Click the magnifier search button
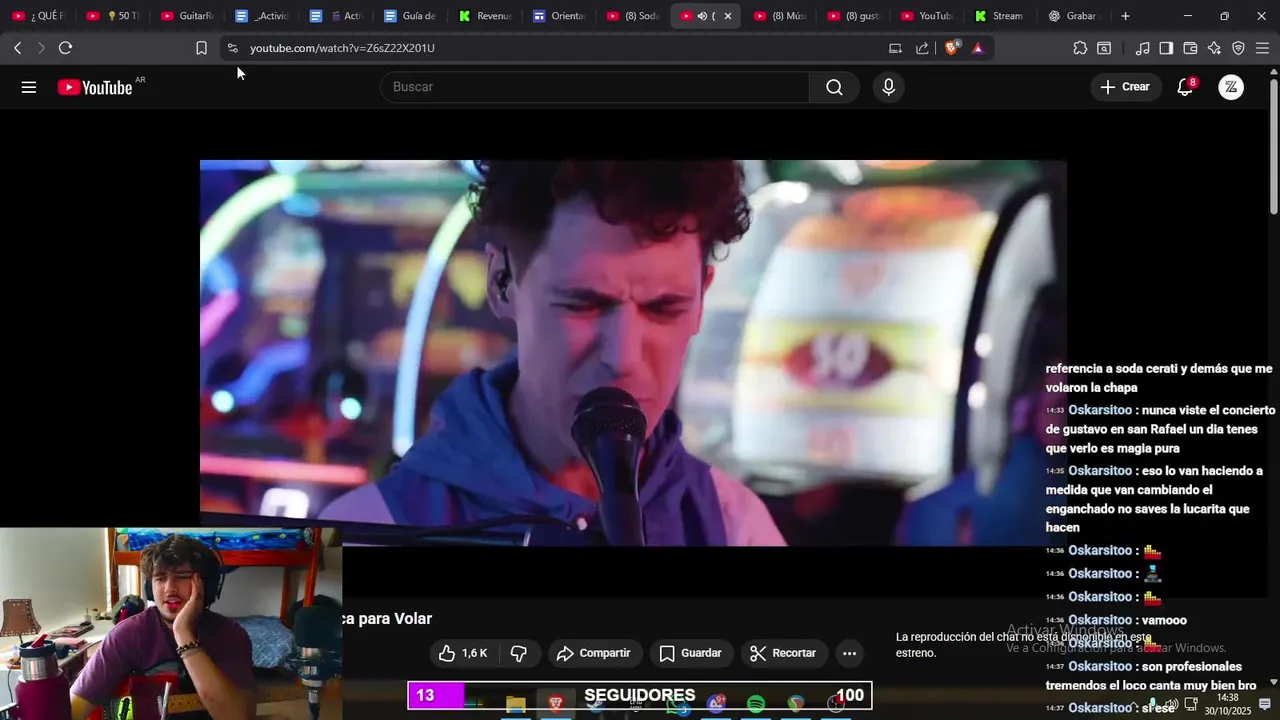1280x720 pixels. tap(834, 87)
